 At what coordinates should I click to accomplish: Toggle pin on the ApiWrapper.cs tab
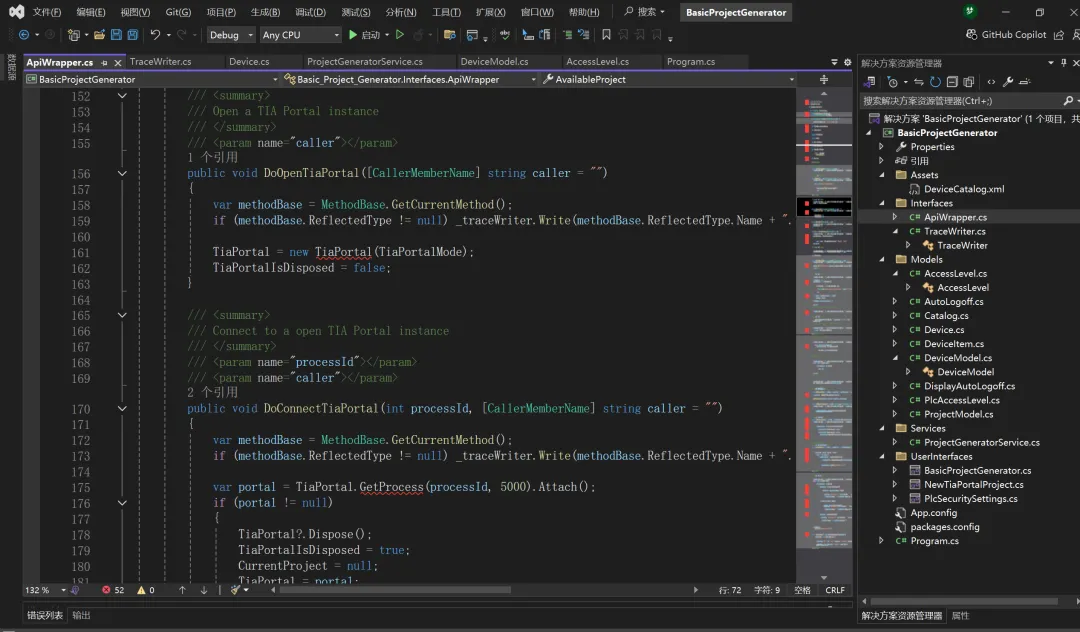(106, 62)
